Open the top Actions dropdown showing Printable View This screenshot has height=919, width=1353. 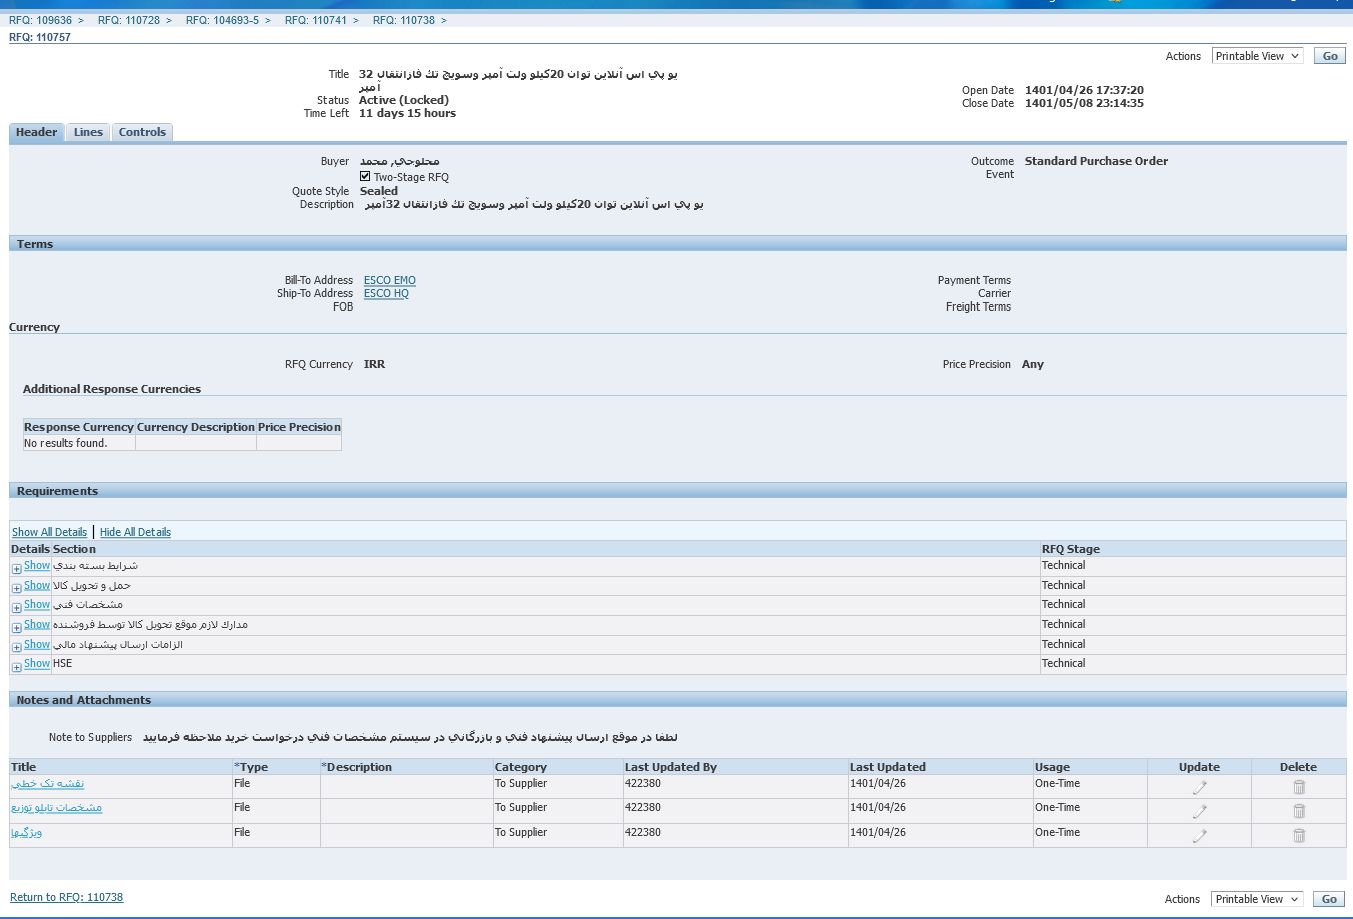[x=1257, y=56]
